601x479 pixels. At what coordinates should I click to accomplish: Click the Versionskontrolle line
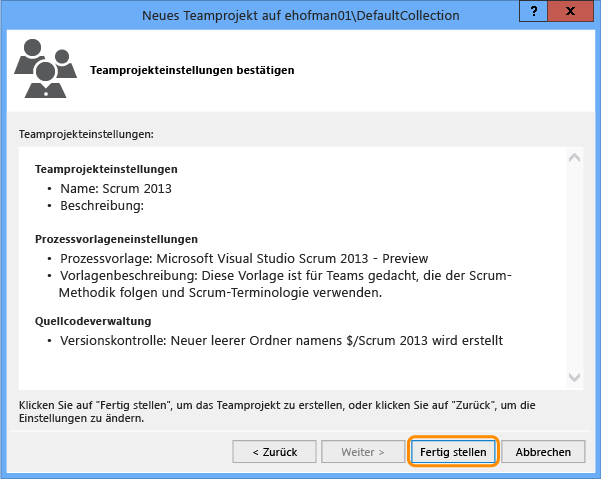pos(281,341)
